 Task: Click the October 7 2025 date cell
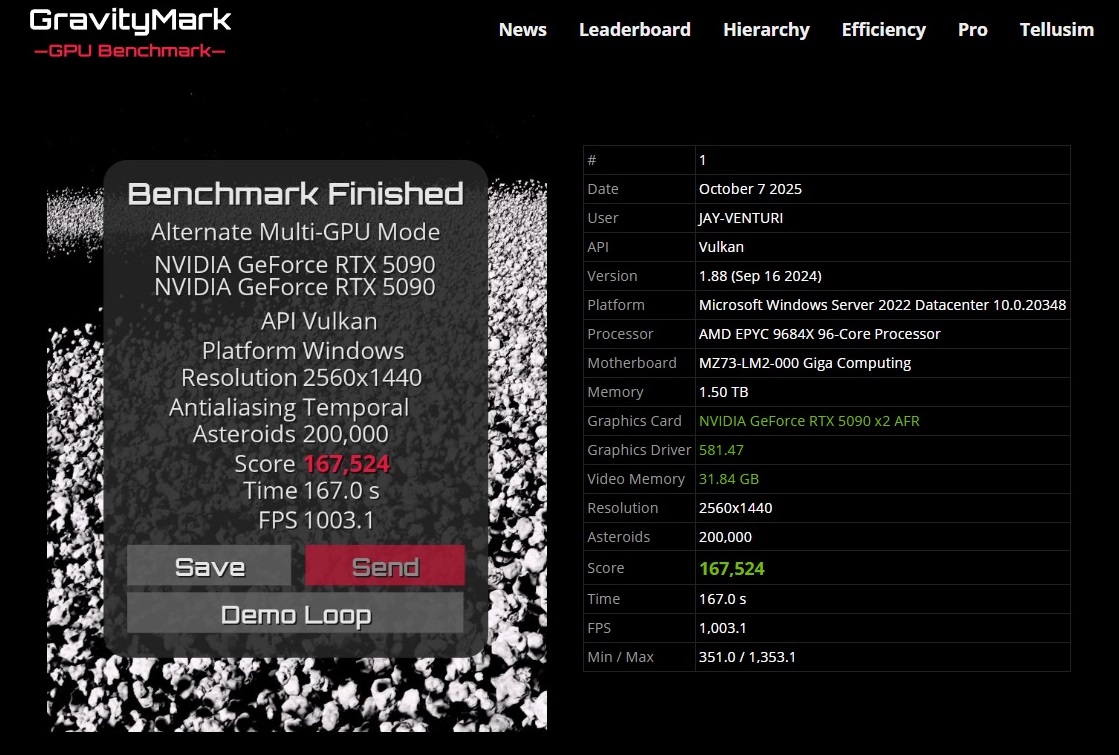pyautogui.click(x=750, y=189)
